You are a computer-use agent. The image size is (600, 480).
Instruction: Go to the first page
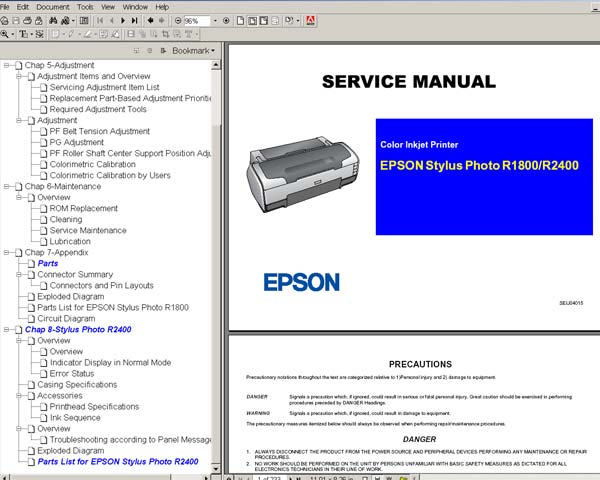(100, 21)
